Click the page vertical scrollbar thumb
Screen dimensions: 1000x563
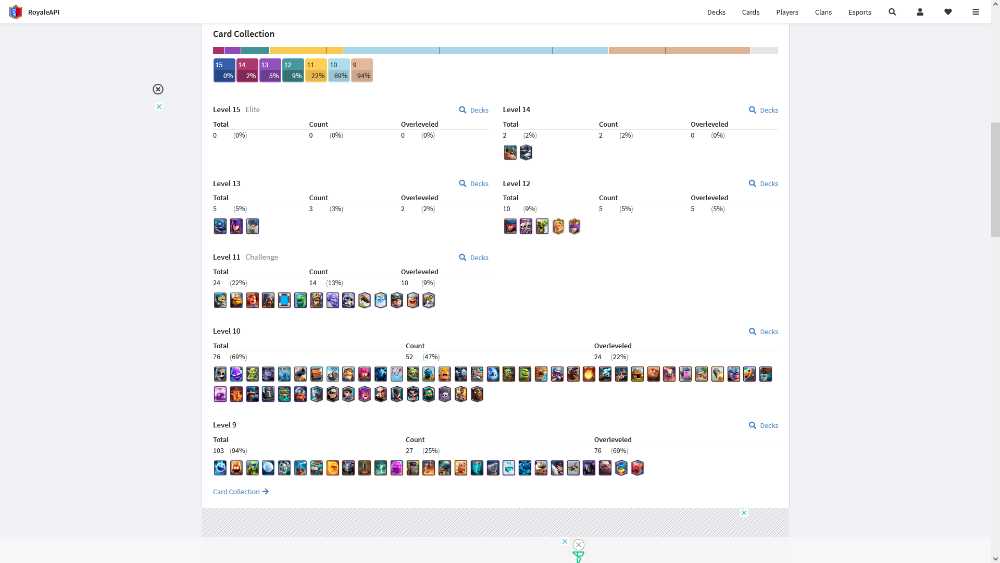click(995, 180)
